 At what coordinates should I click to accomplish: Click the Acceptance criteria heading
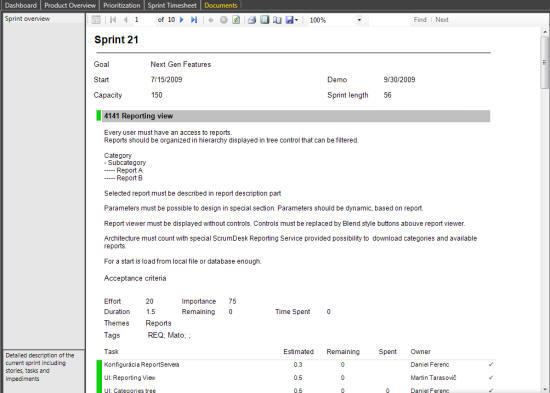pos(135,278)
